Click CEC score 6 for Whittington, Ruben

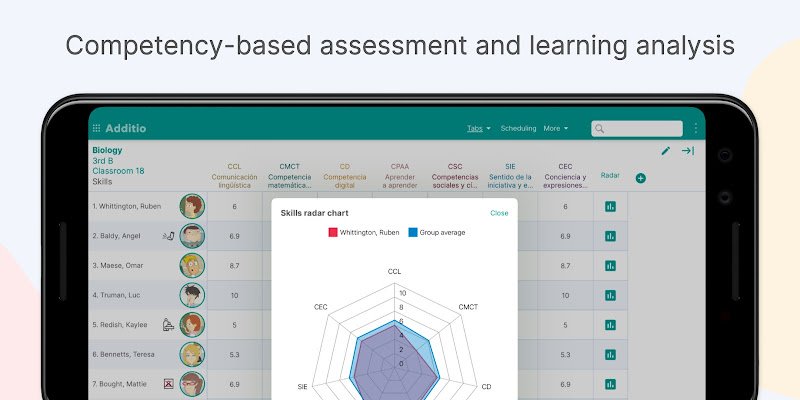(565, 207)
